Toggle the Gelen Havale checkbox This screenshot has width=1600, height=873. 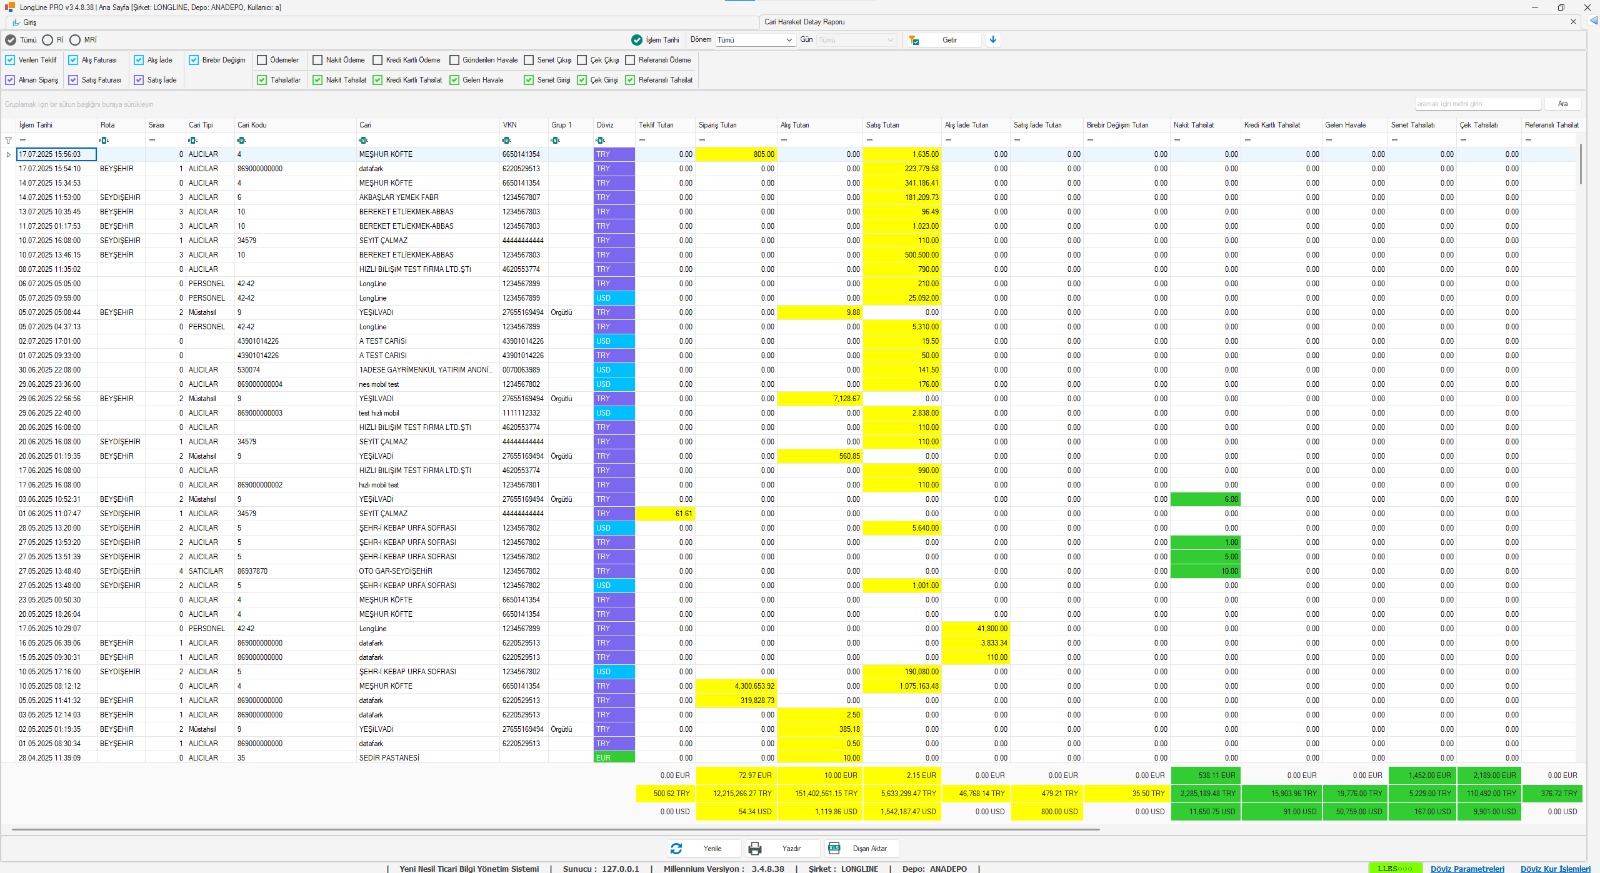click(454, 80)
